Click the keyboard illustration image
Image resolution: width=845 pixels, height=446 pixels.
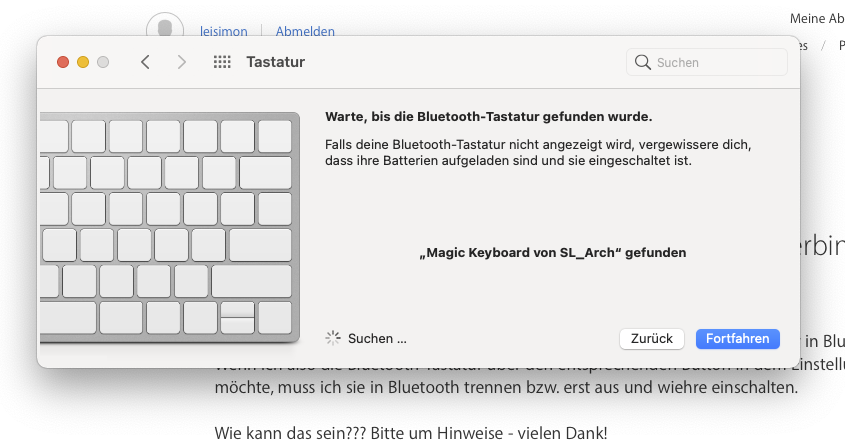(x=170, y=227)
